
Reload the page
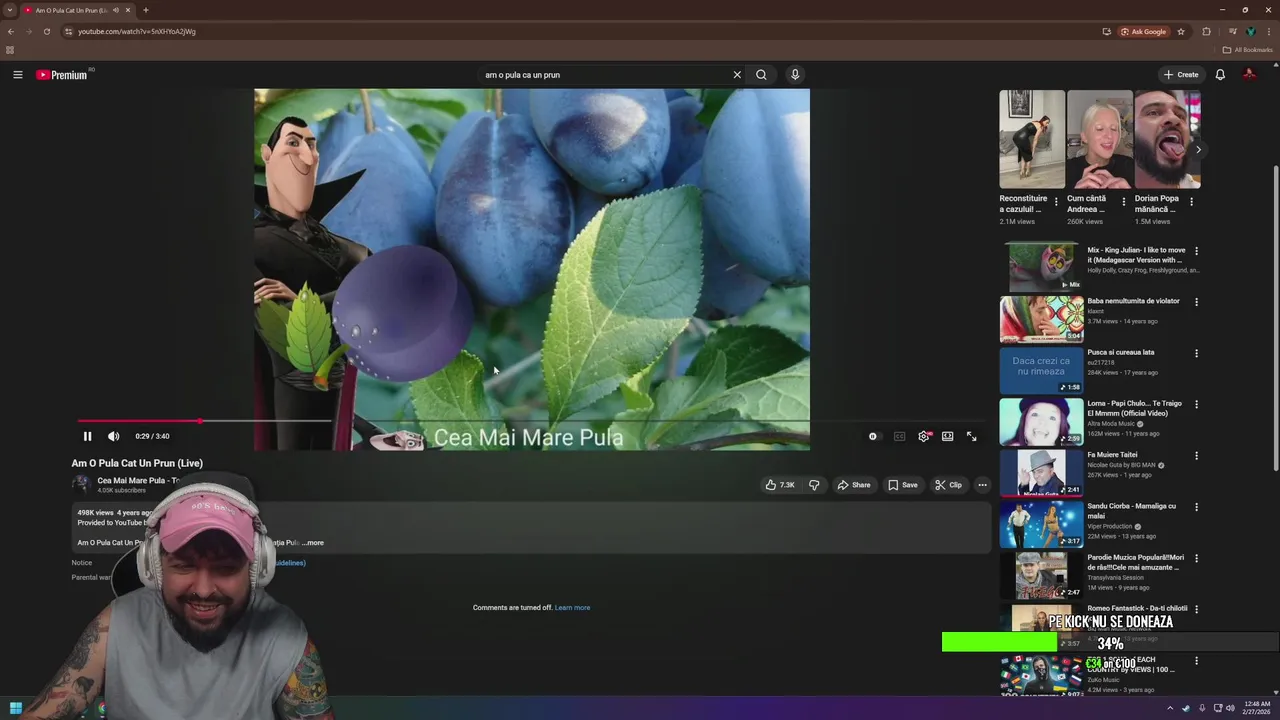[46, 31]
